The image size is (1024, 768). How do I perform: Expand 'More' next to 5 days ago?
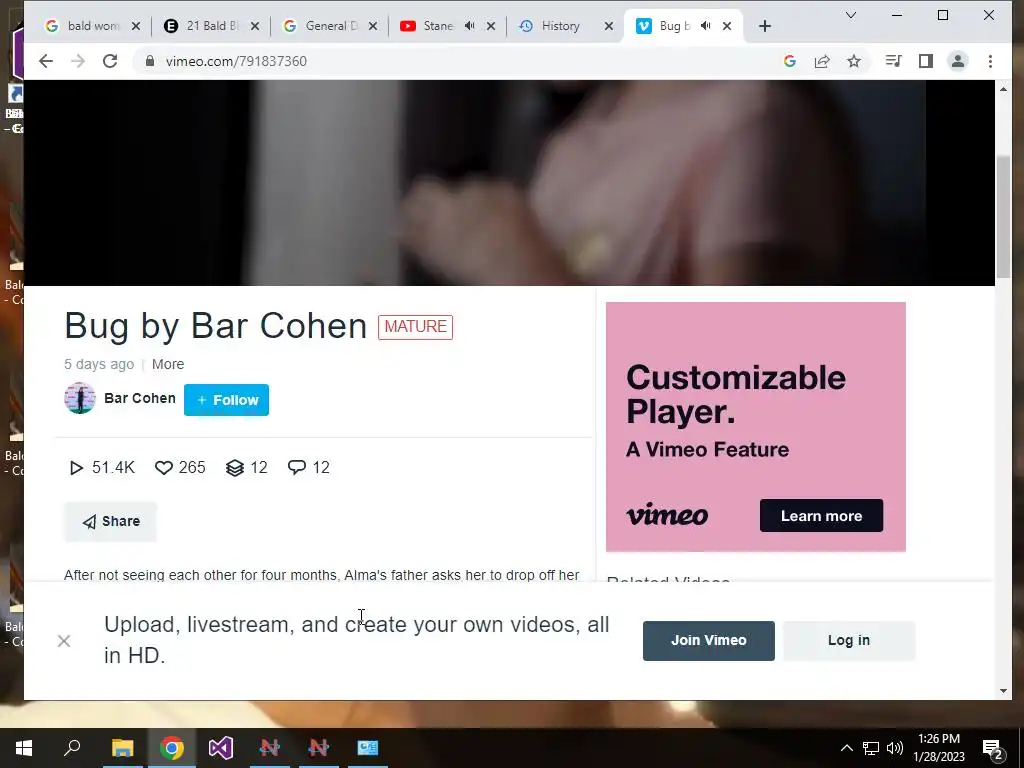point(168,364)
